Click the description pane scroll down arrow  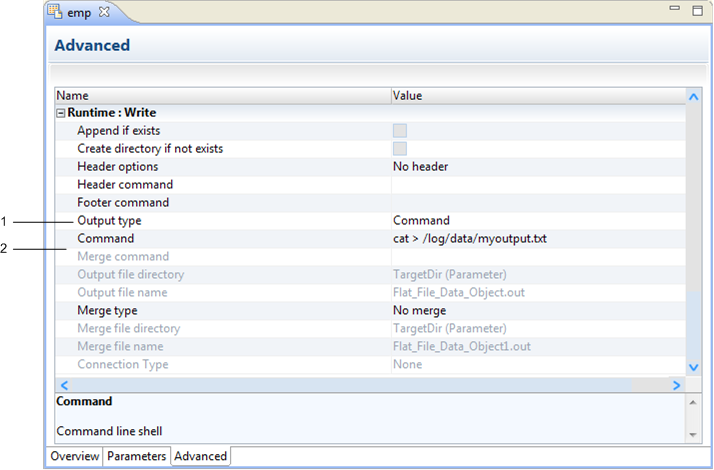693,435
